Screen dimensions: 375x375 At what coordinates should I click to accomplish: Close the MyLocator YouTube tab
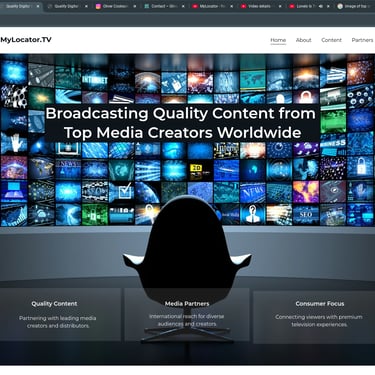coord(232,6)
